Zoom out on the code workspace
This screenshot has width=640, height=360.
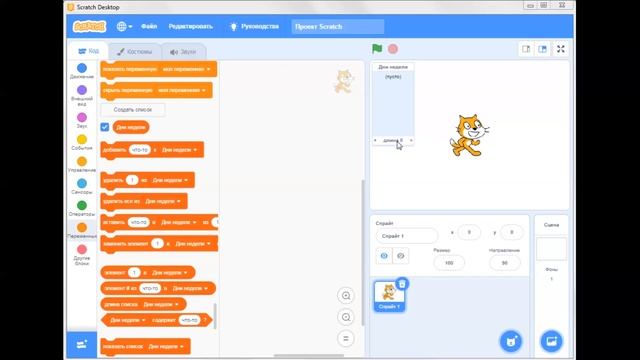tap(346, 317)
